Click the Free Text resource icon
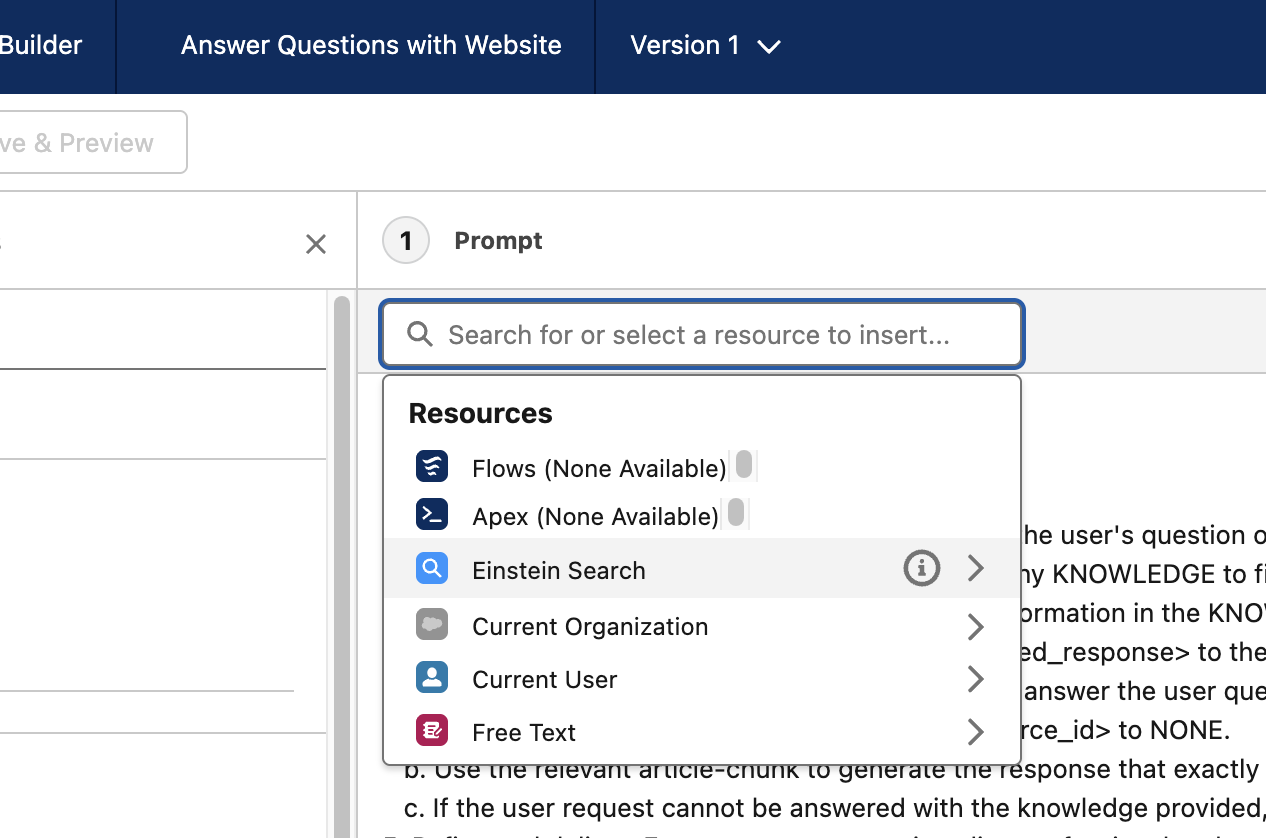Screen dimensions: 1266x838 432,732
